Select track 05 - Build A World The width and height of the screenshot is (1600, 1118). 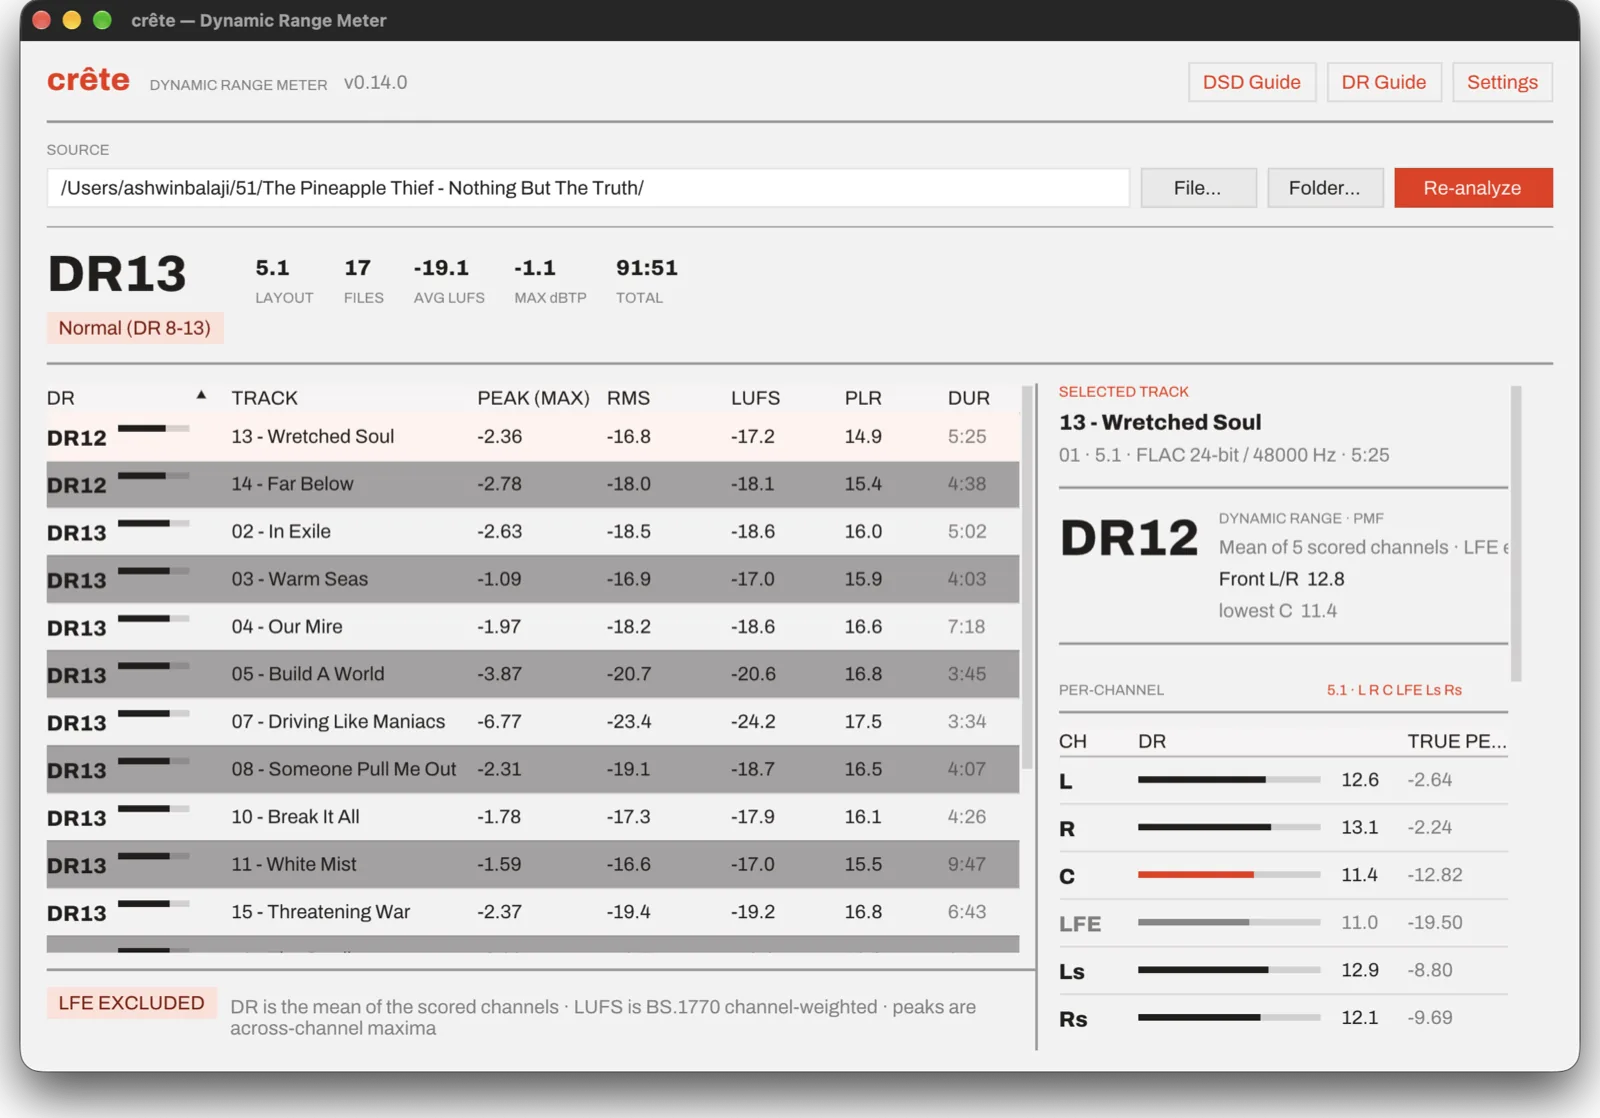click(x=533, y=674)
